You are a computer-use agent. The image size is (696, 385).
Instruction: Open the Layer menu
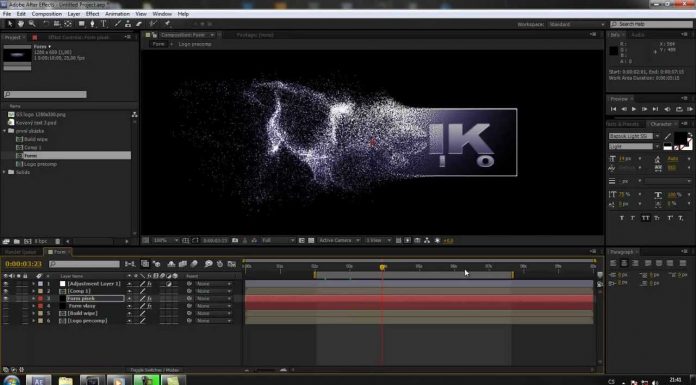click(74, 14)
